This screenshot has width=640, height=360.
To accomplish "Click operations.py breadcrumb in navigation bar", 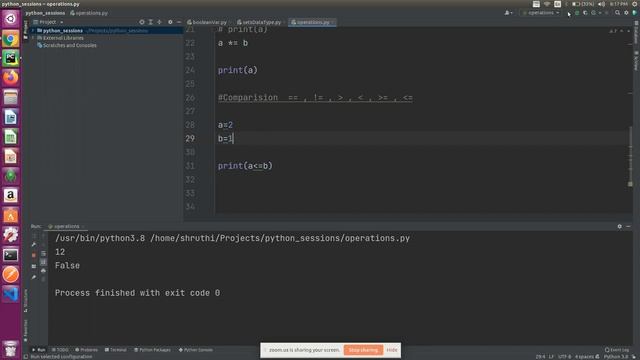I will 89,13.
